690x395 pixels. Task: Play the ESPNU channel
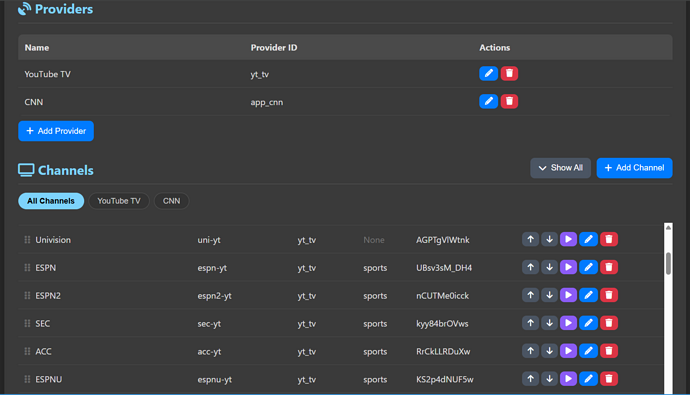[568, 379]
